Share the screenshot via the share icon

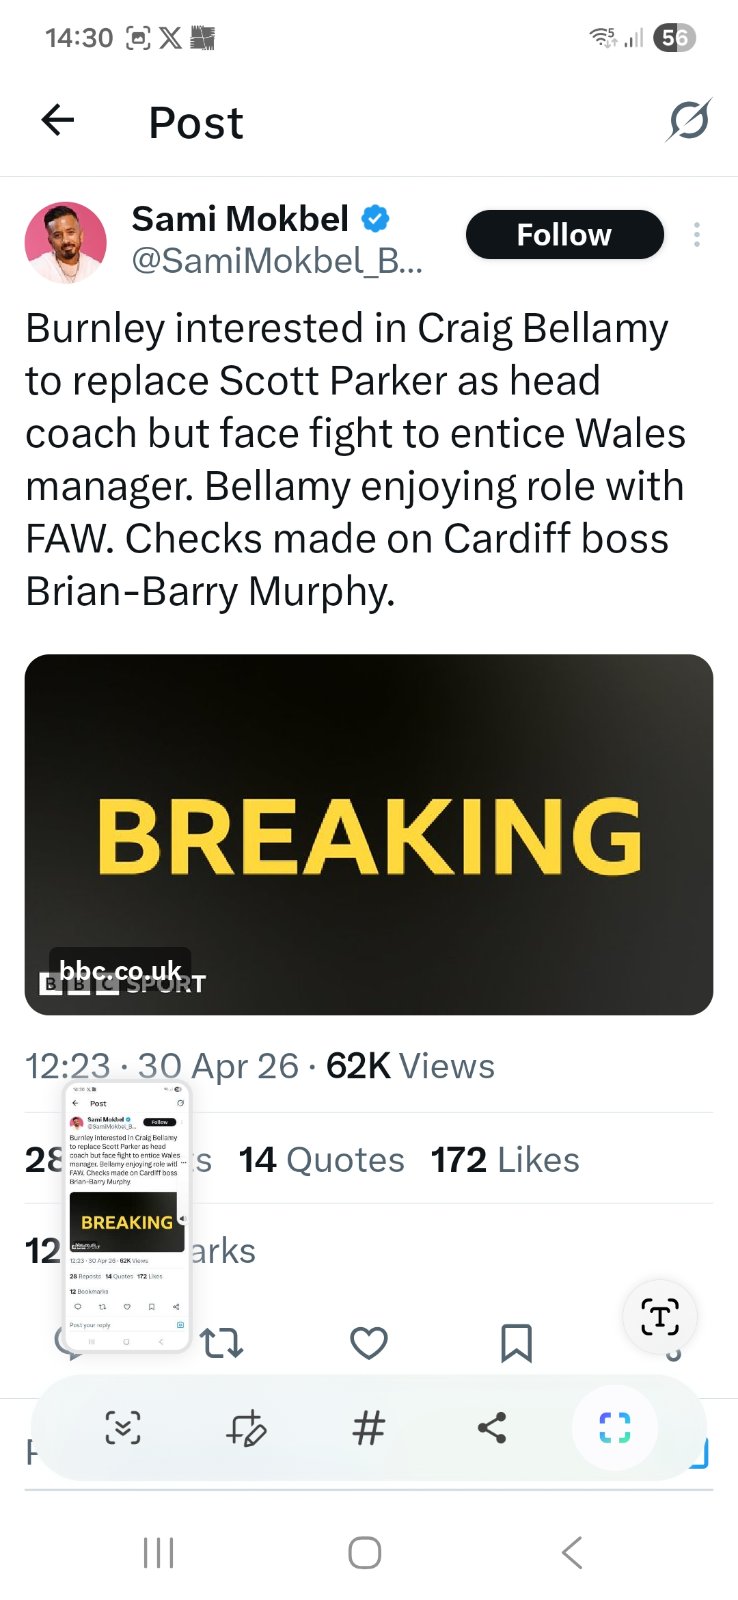point(492,1427)
